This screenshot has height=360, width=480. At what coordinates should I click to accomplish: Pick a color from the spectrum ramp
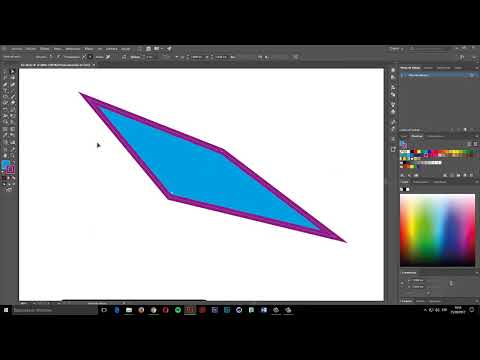437,230
